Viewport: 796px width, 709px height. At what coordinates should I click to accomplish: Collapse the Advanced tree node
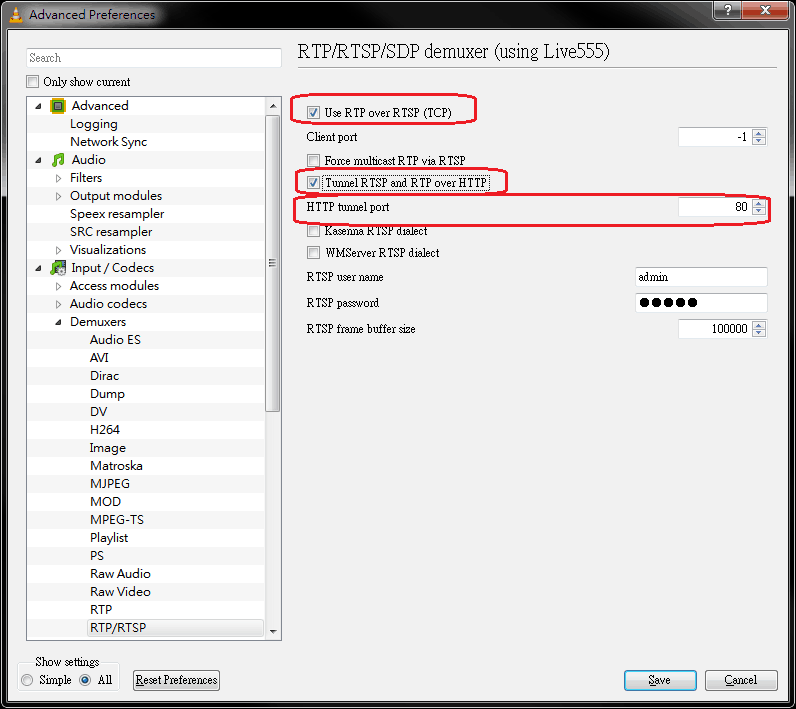pyautogui.click(x=38, y=106)
